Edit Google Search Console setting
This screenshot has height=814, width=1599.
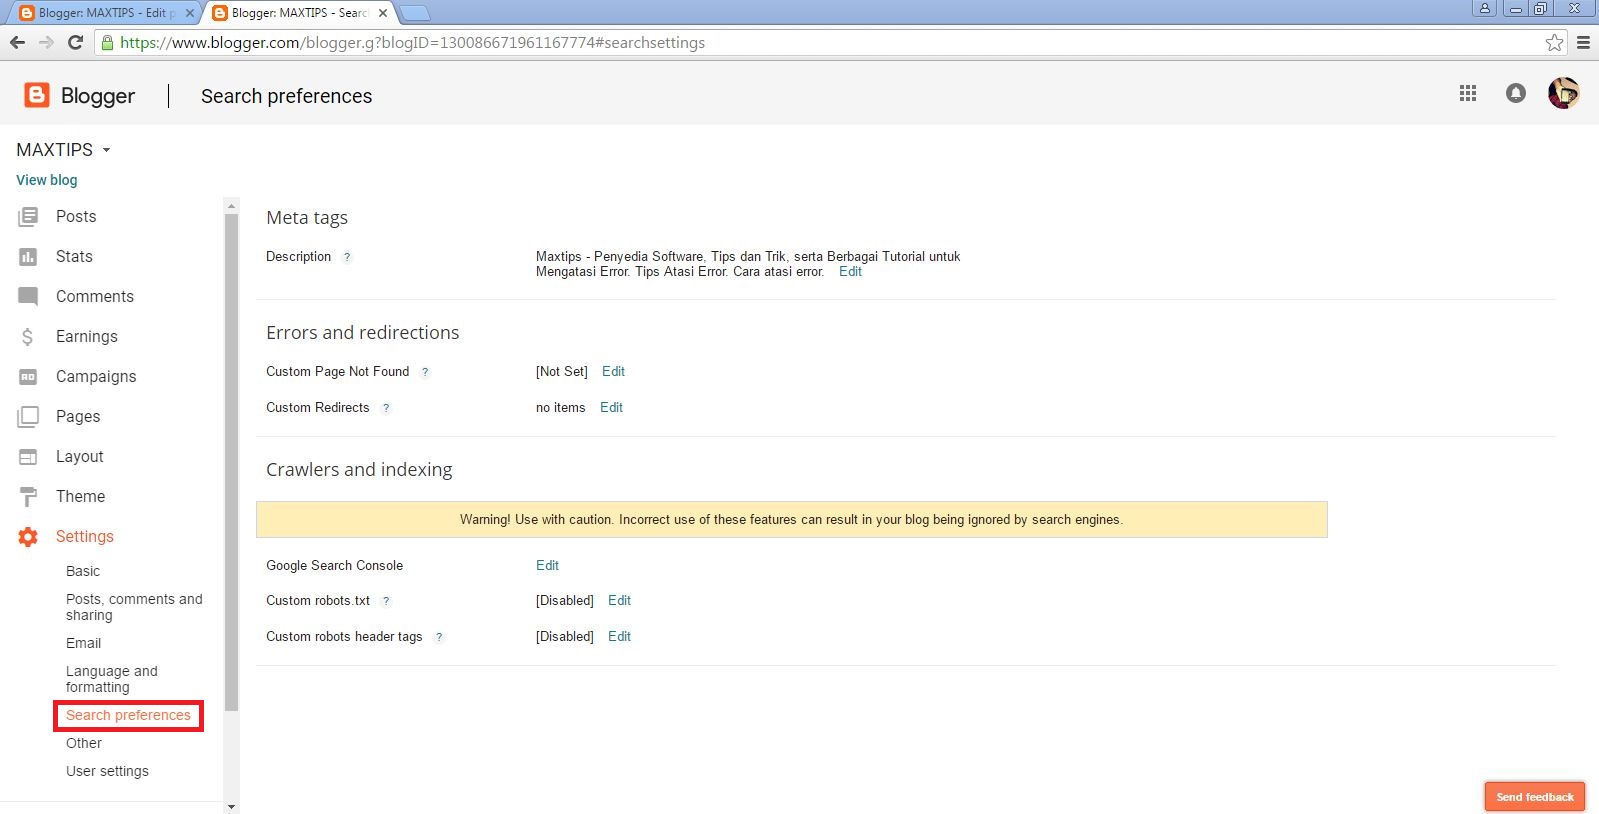tap(547, 566)
